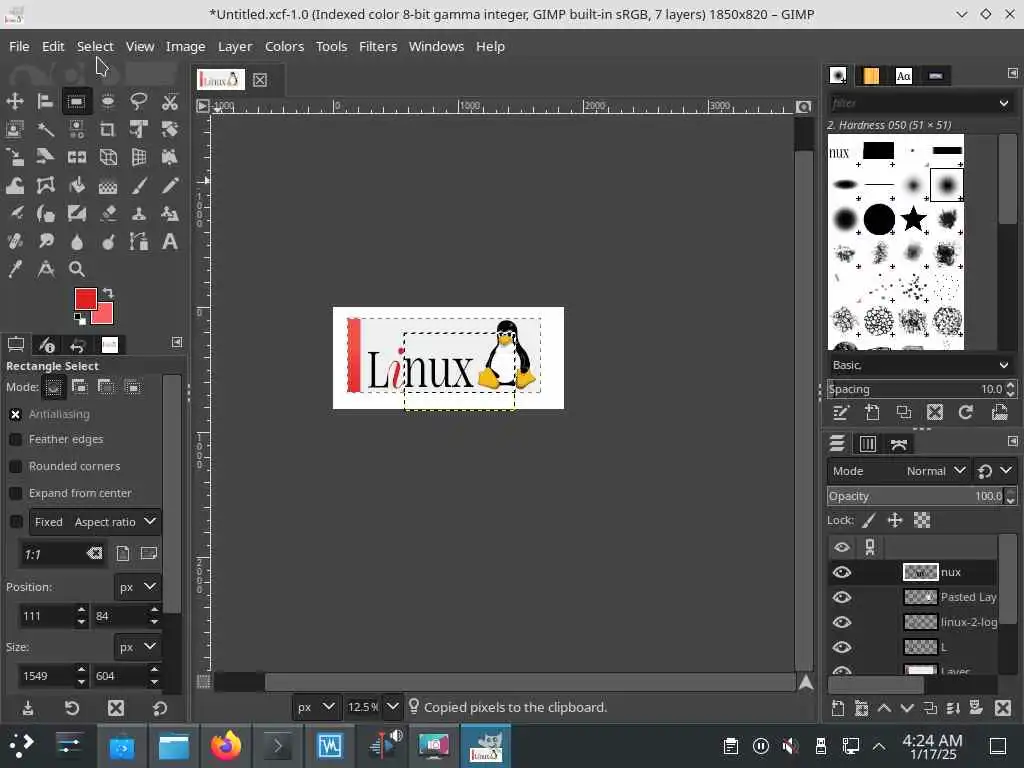Select the Paintbrush tool
Screen dimensions: 1024x768
click(138, 185)
